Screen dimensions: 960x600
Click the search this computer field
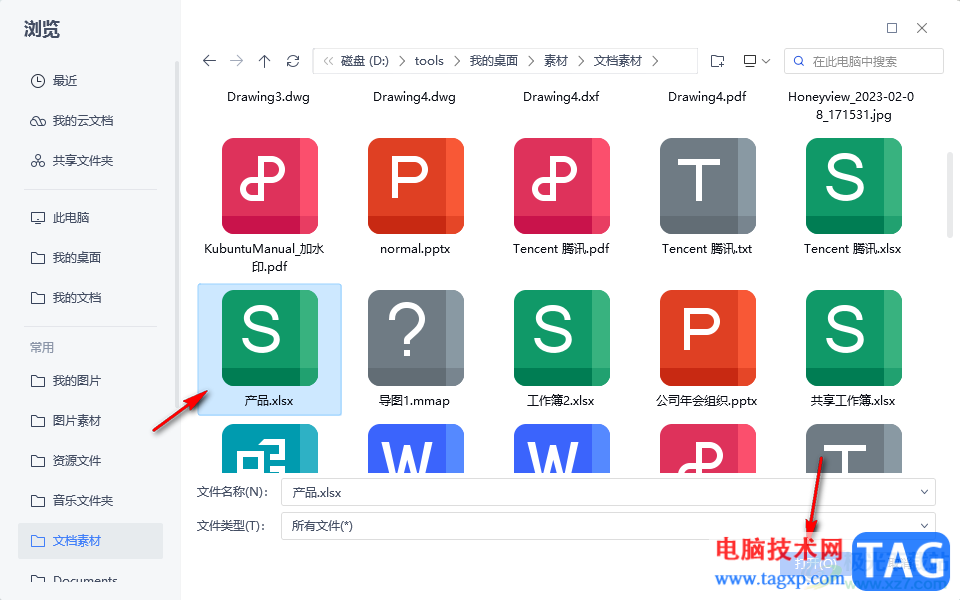point(863,61)
